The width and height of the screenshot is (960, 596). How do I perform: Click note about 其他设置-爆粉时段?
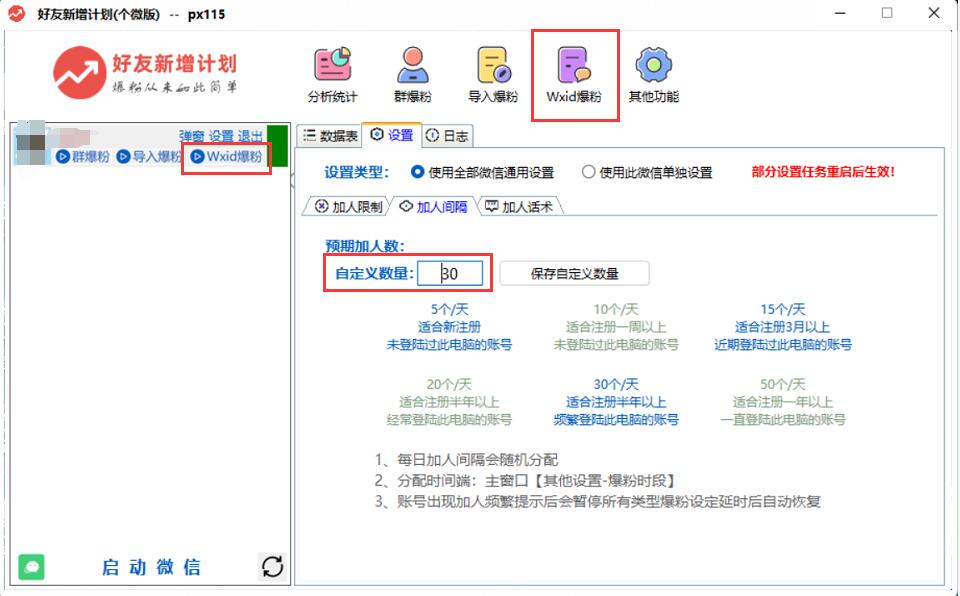tap(525, 481)
